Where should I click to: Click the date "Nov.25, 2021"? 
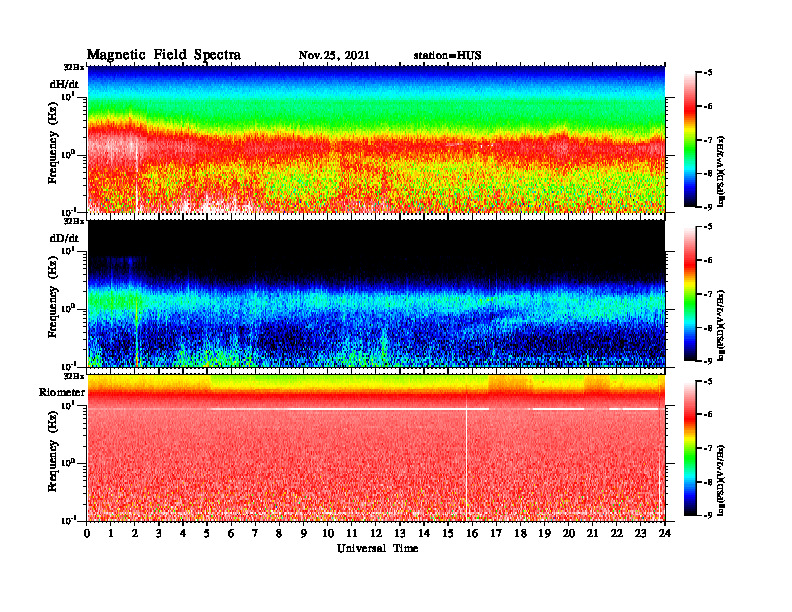point(334,55)
